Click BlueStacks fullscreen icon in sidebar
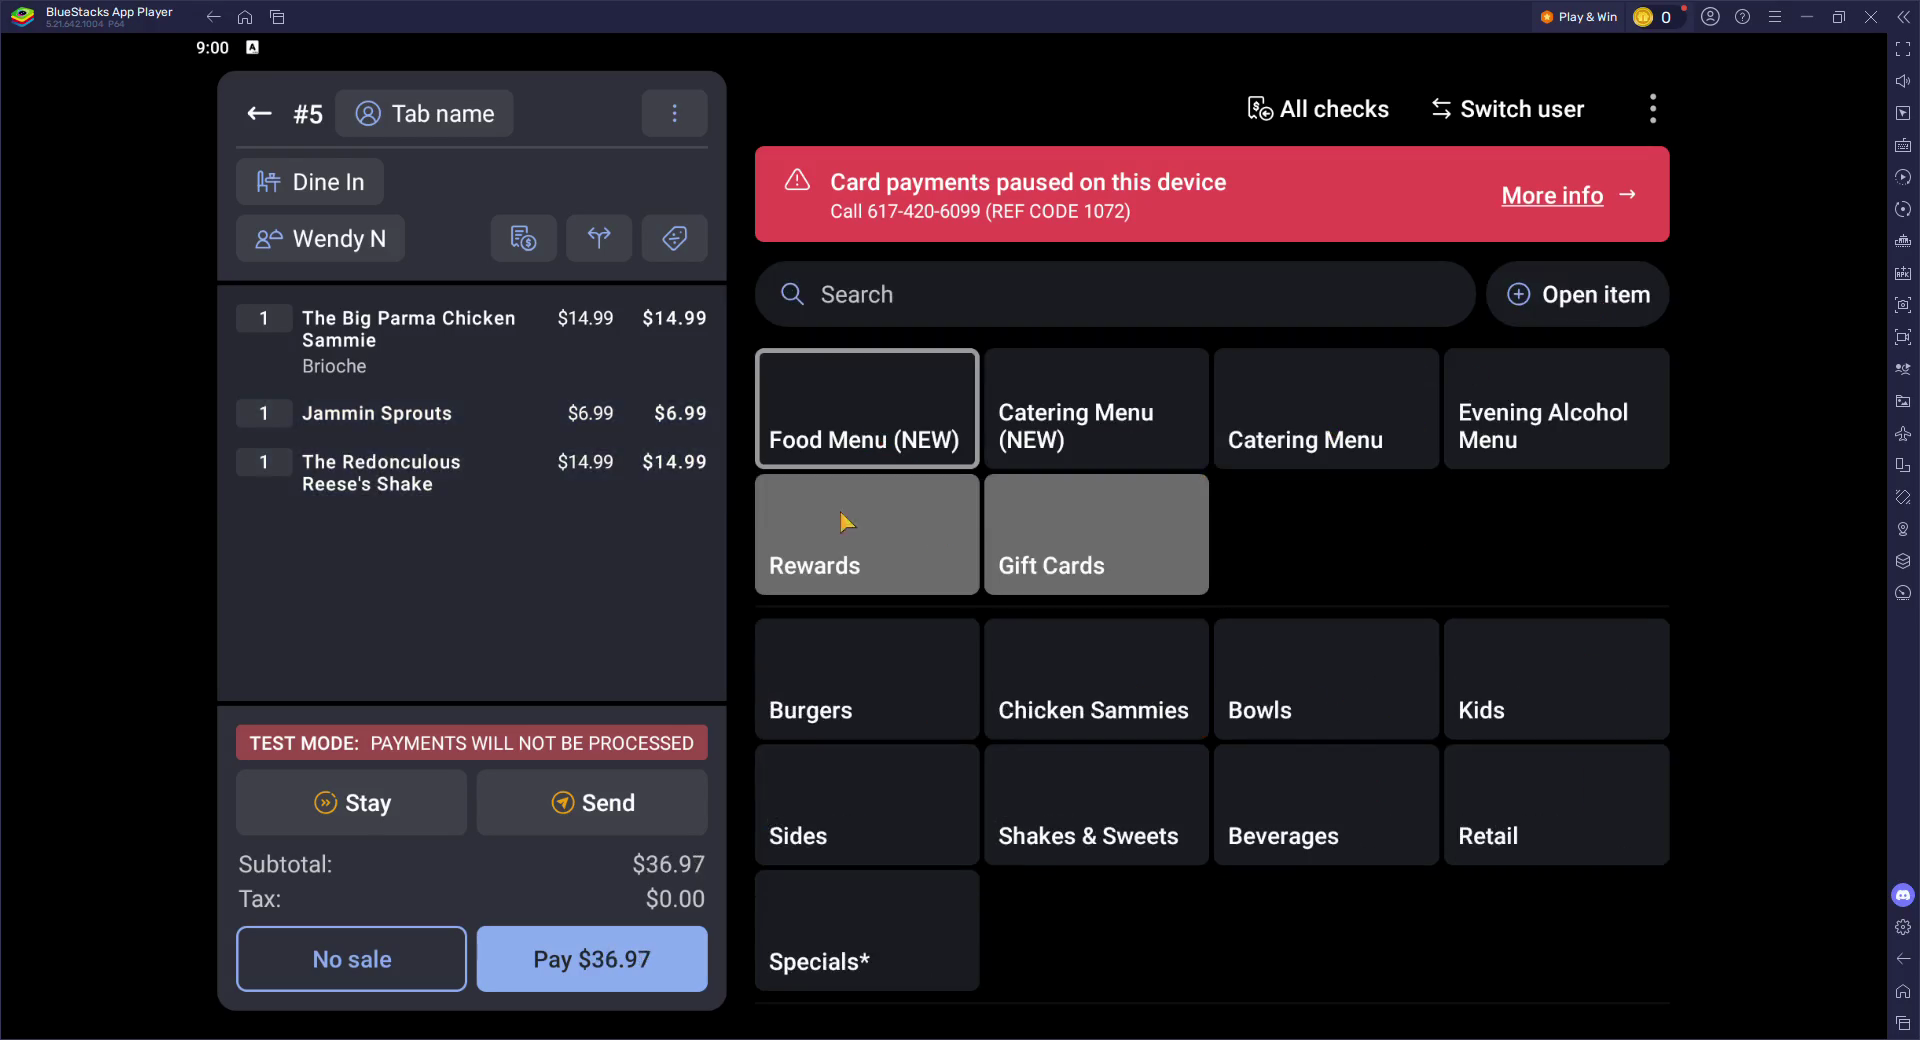The image size is (1920, 1040). [1902, 49]
